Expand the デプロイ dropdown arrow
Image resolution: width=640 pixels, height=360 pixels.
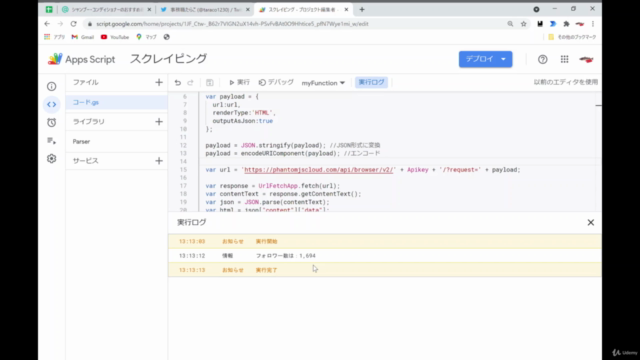(504, 59)
